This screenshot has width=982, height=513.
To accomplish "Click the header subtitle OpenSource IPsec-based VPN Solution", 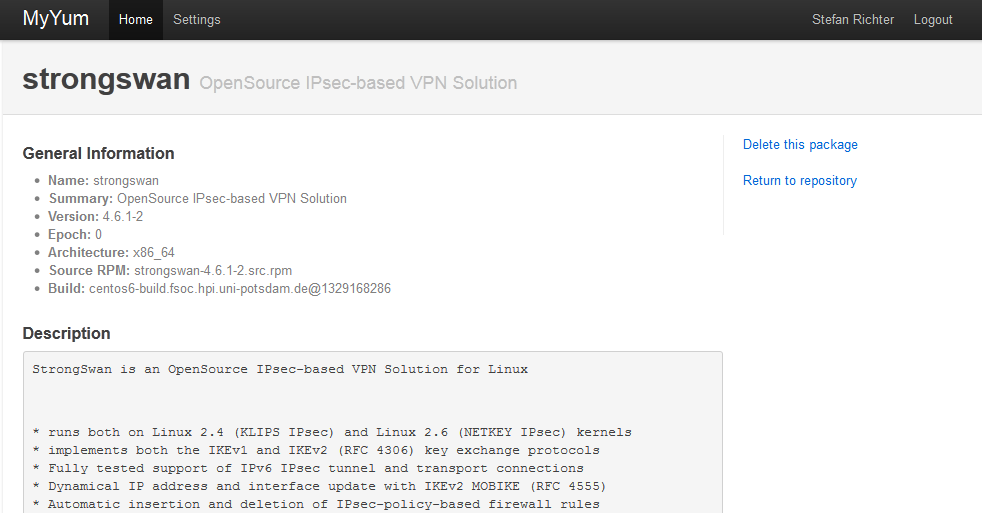I will (358, 83).
